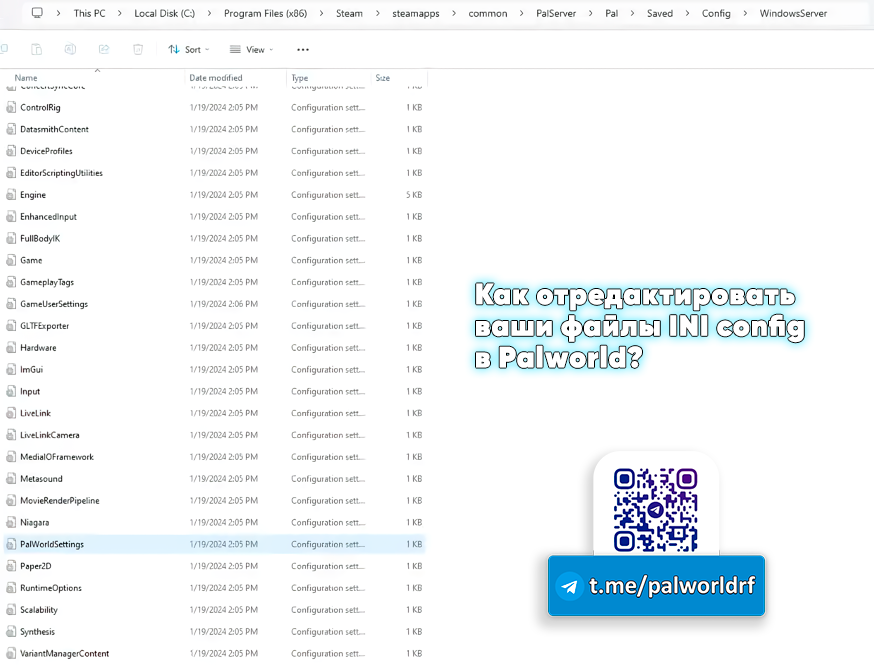Navigate to This PC breadcrumb
This screenshot has width=874, height=665.
89,13
